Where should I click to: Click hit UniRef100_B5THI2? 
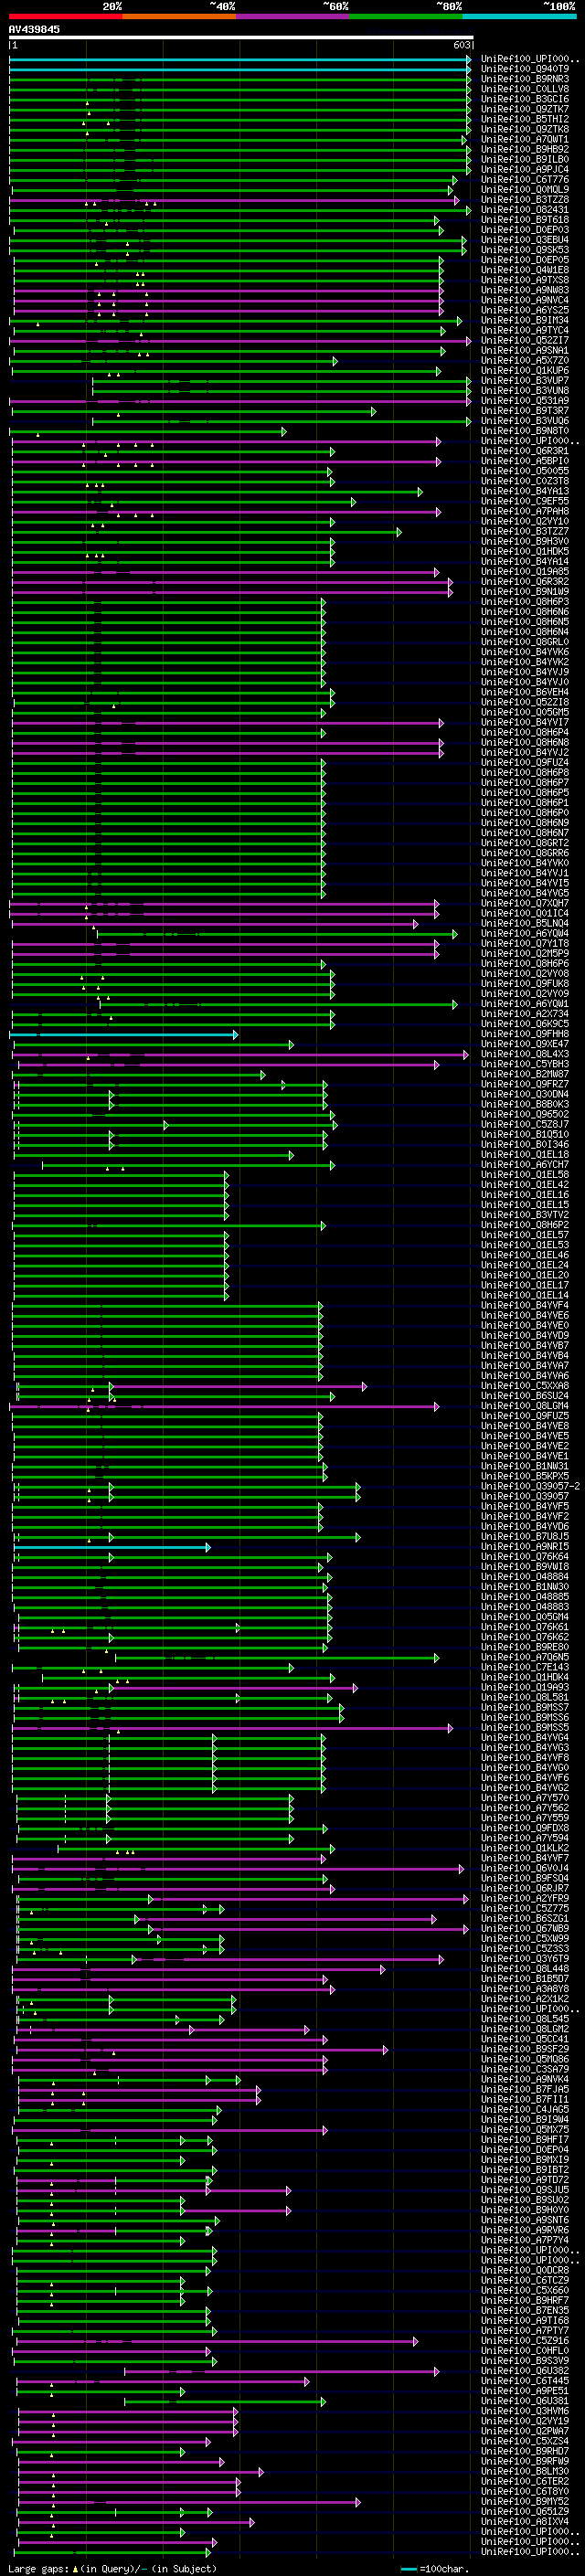[x=525, y=119]
